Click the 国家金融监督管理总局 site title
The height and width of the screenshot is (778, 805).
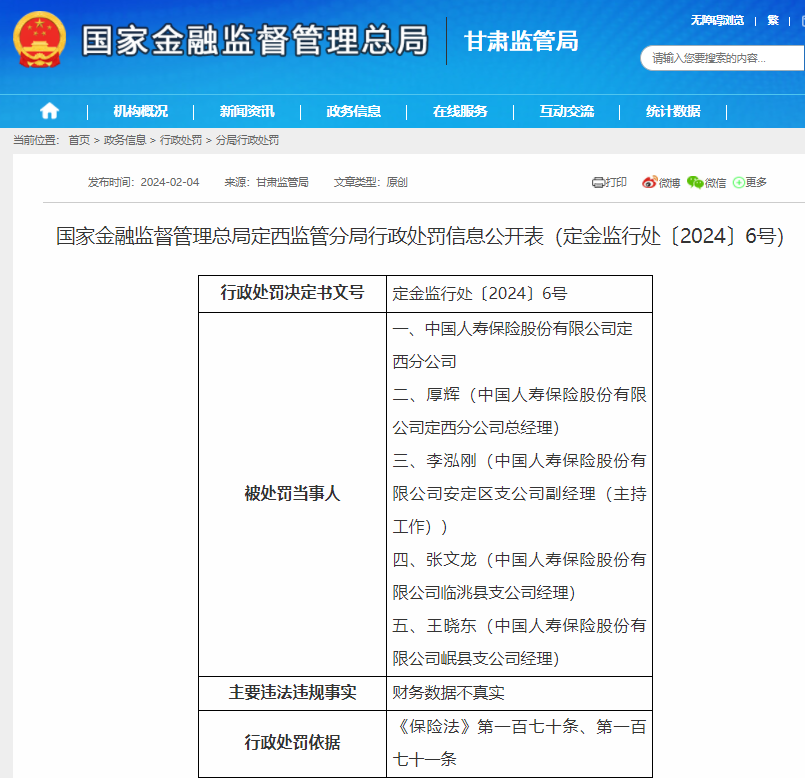click(255, 41)
